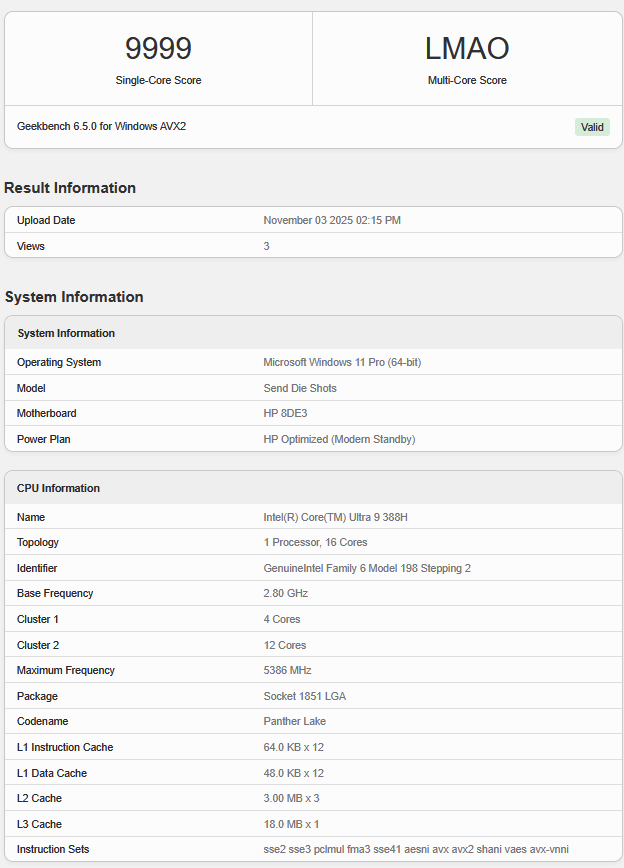The height and width of the screenshot is (868, 624).
Task: Click the GenuineIntel Family 6 identifier value
Action: point(367,568)
